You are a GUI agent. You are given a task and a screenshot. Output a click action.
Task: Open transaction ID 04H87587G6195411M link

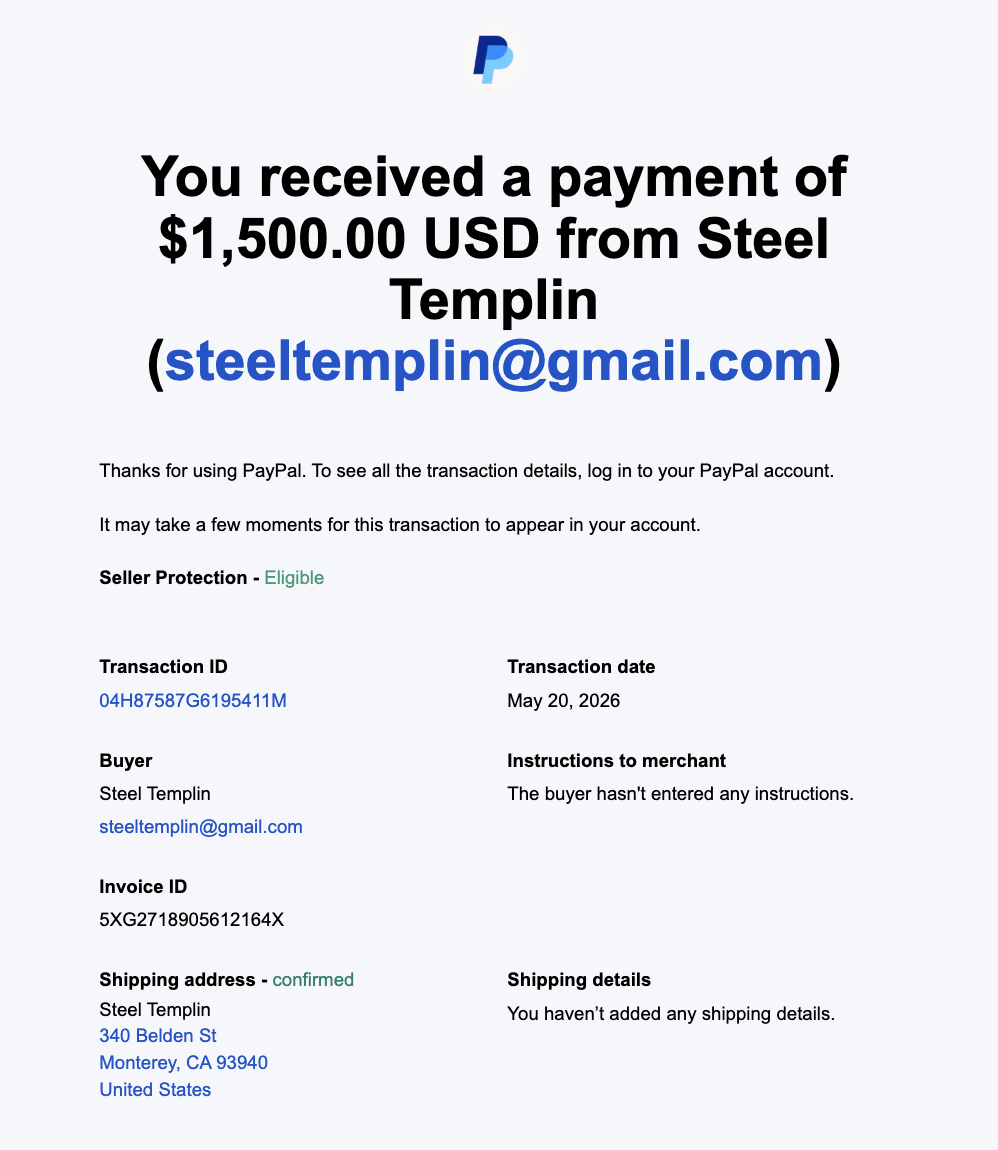(193, 700)
